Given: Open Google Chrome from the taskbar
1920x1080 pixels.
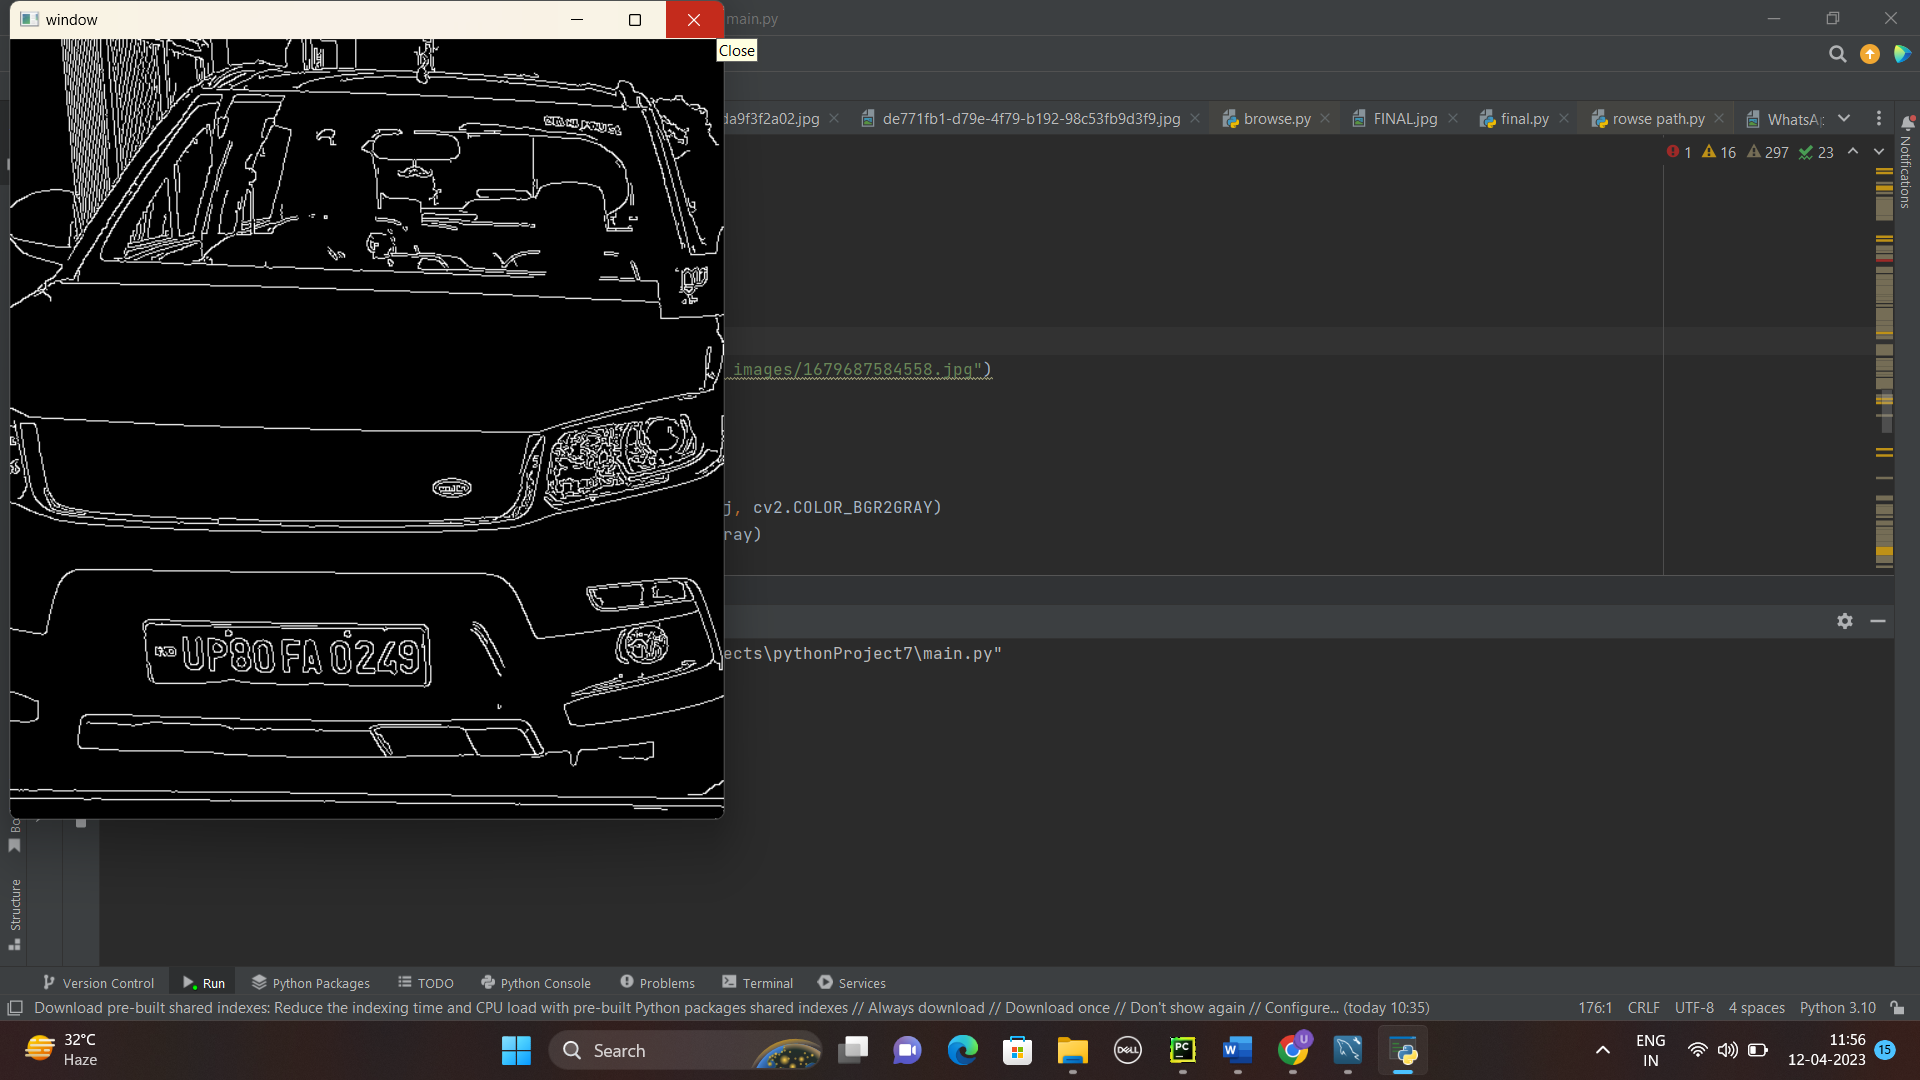Looking at the screenshot, I should click(x=1293, y=1051).
